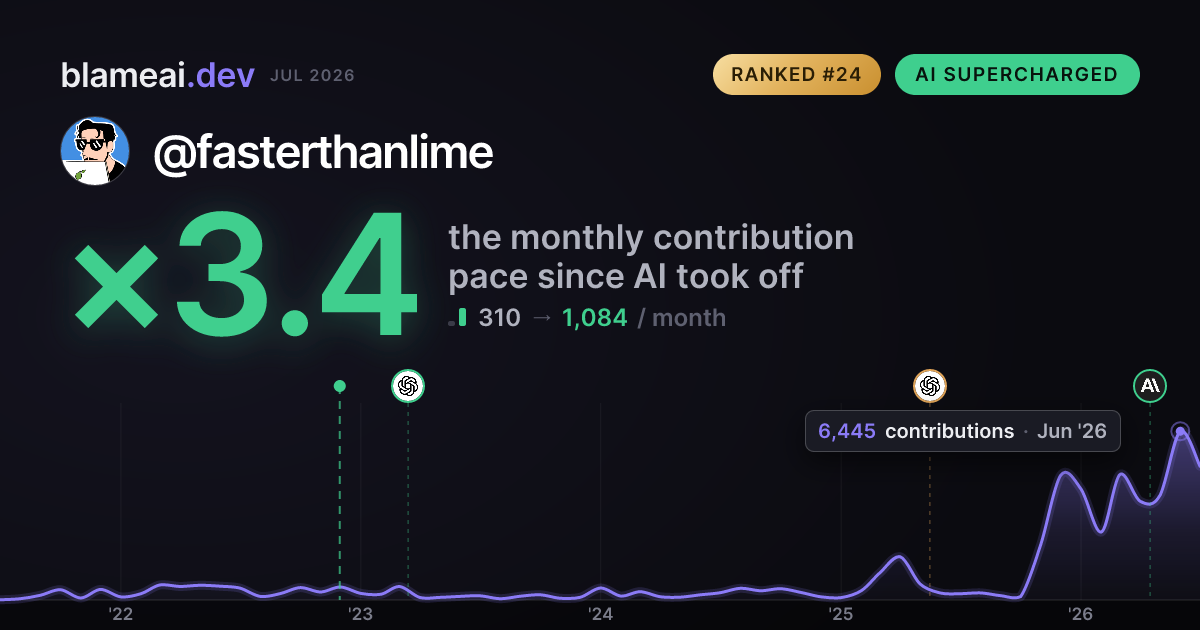Click the small green bar chart icon
This screenshot has height=630, width=1200.
coord(458,318)
